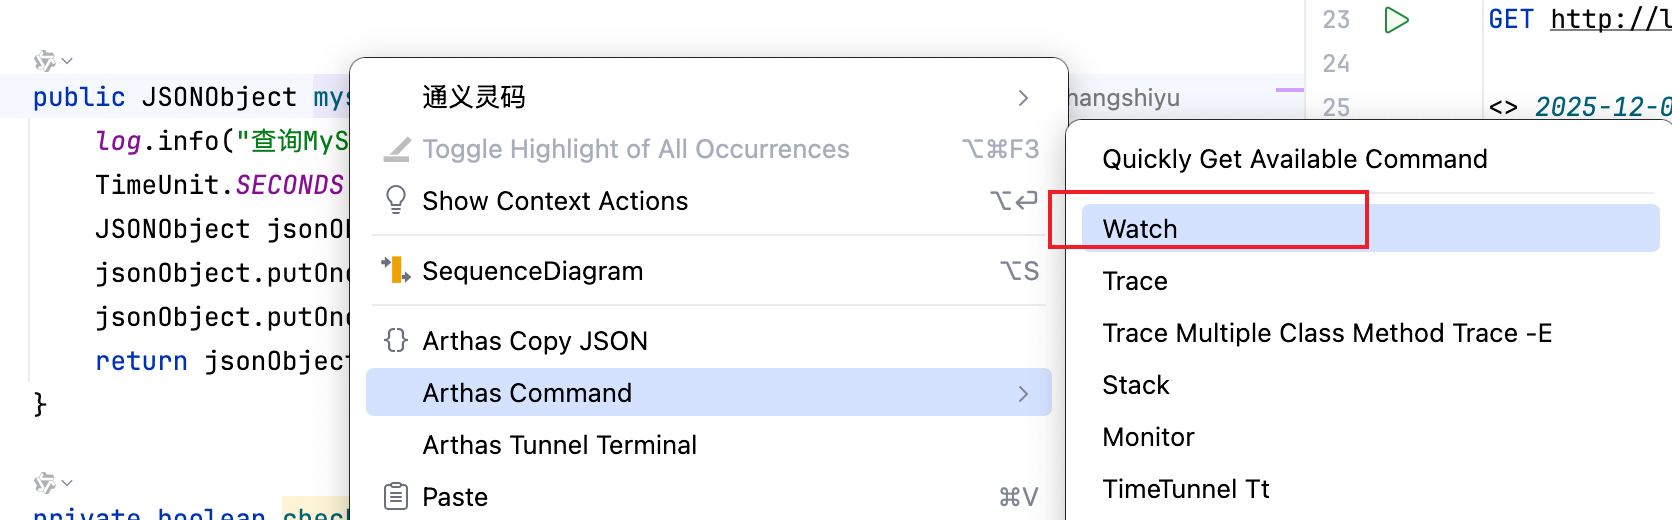Click the green run request gutter icon

1396,20
